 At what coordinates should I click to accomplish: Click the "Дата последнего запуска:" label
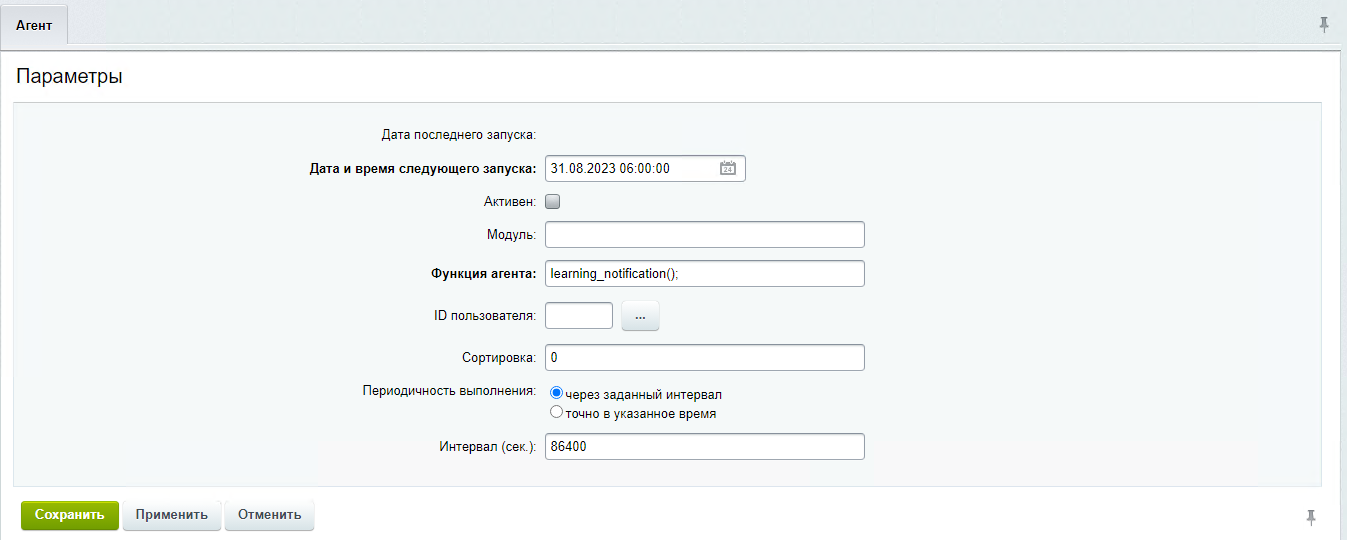tap(459, 134)
